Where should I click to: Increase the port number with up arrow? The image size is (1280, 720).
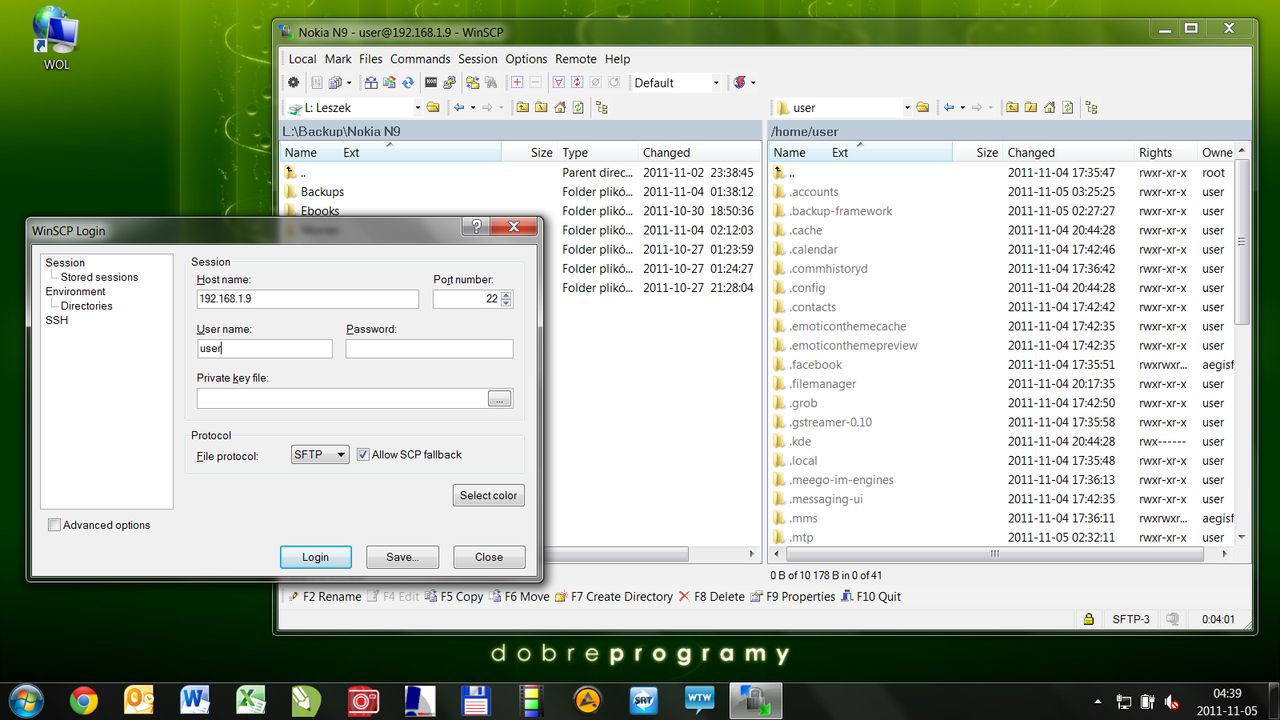pyautogui.click(x=506, y=294)
